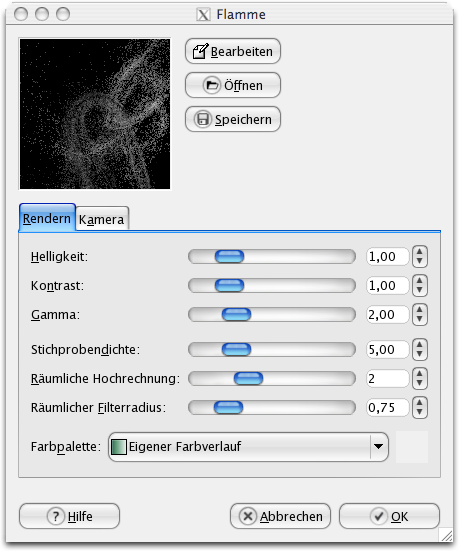Click the flame preview thumbnail
Screen dimensions: 459x551
(x=95, y=114)
